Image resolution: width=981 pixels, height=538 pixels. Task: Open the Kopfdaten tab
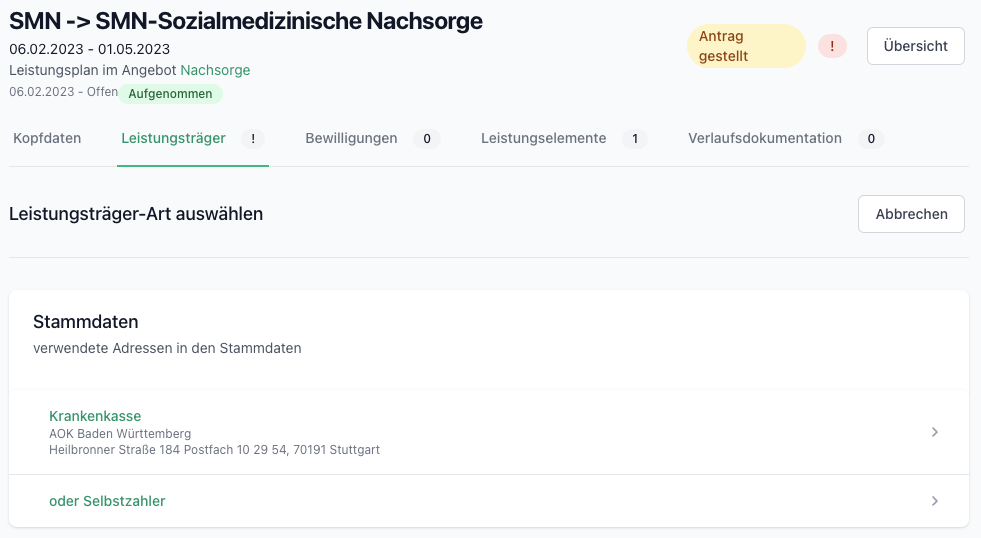tap(47, 138)
